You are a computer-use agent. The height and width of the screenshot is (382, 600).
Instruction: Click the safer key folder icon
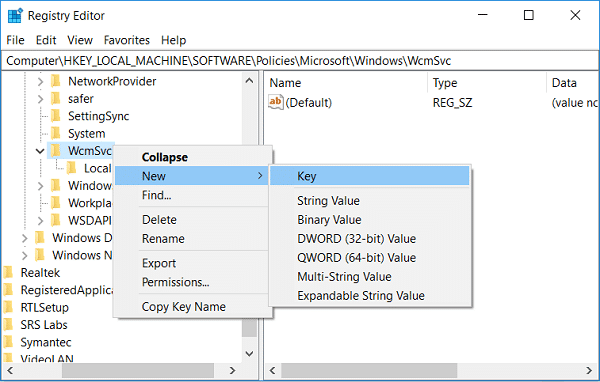(x=56, y=99)
